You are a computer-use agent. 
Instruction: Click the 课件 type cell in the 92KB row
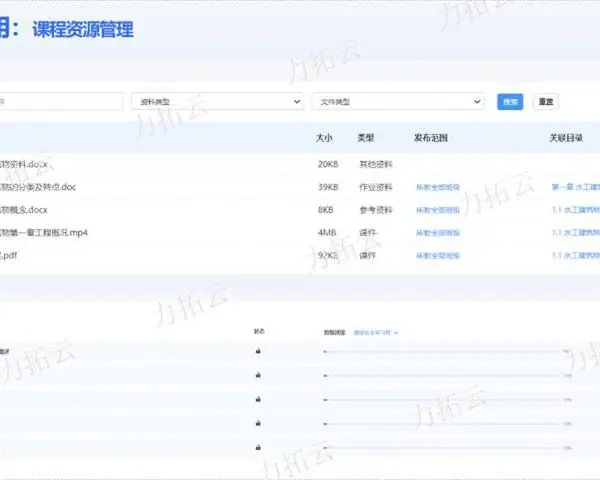point(368,255)
